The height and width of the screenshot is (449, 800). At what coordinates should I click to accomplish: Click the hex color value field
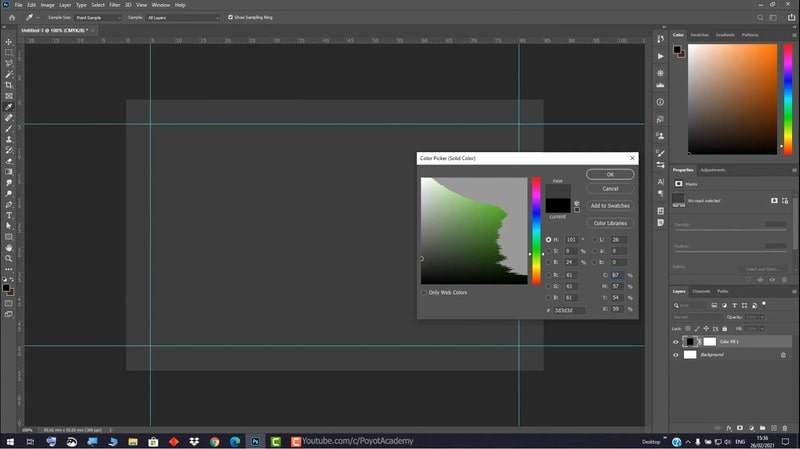570,310
